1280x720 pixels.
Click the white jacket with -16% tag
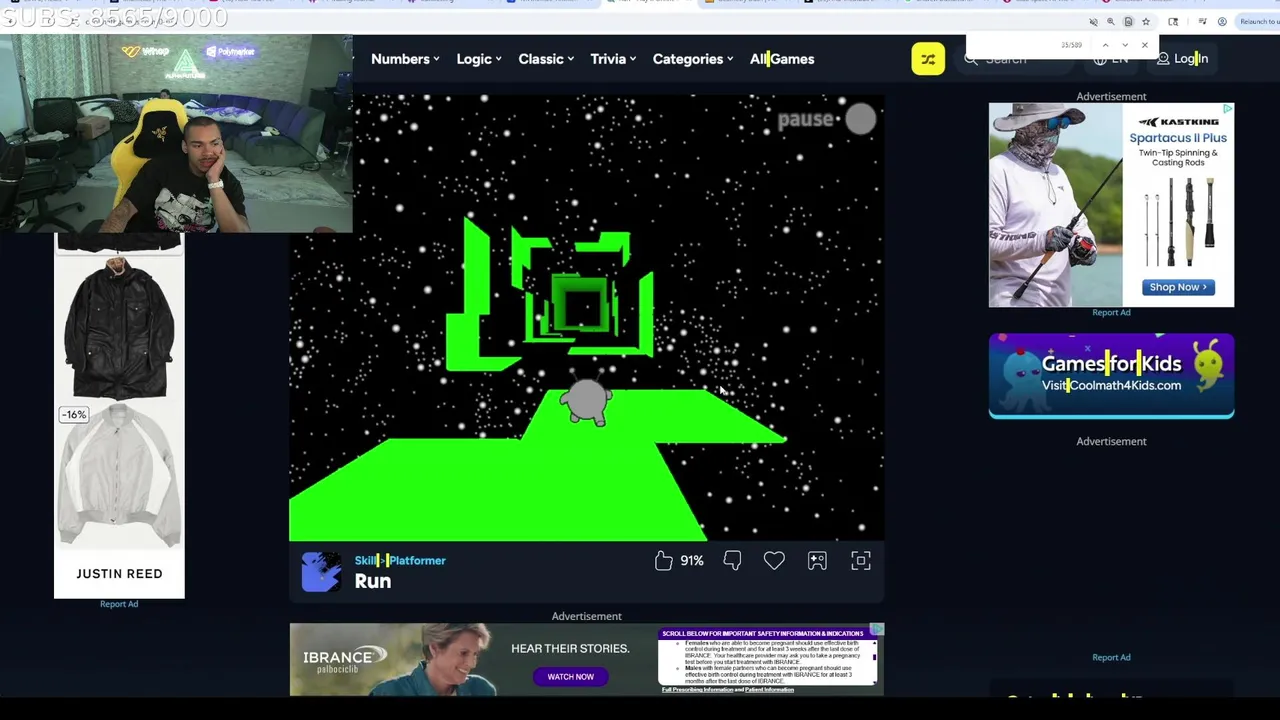pyautogui.click(x=119, y=475)
